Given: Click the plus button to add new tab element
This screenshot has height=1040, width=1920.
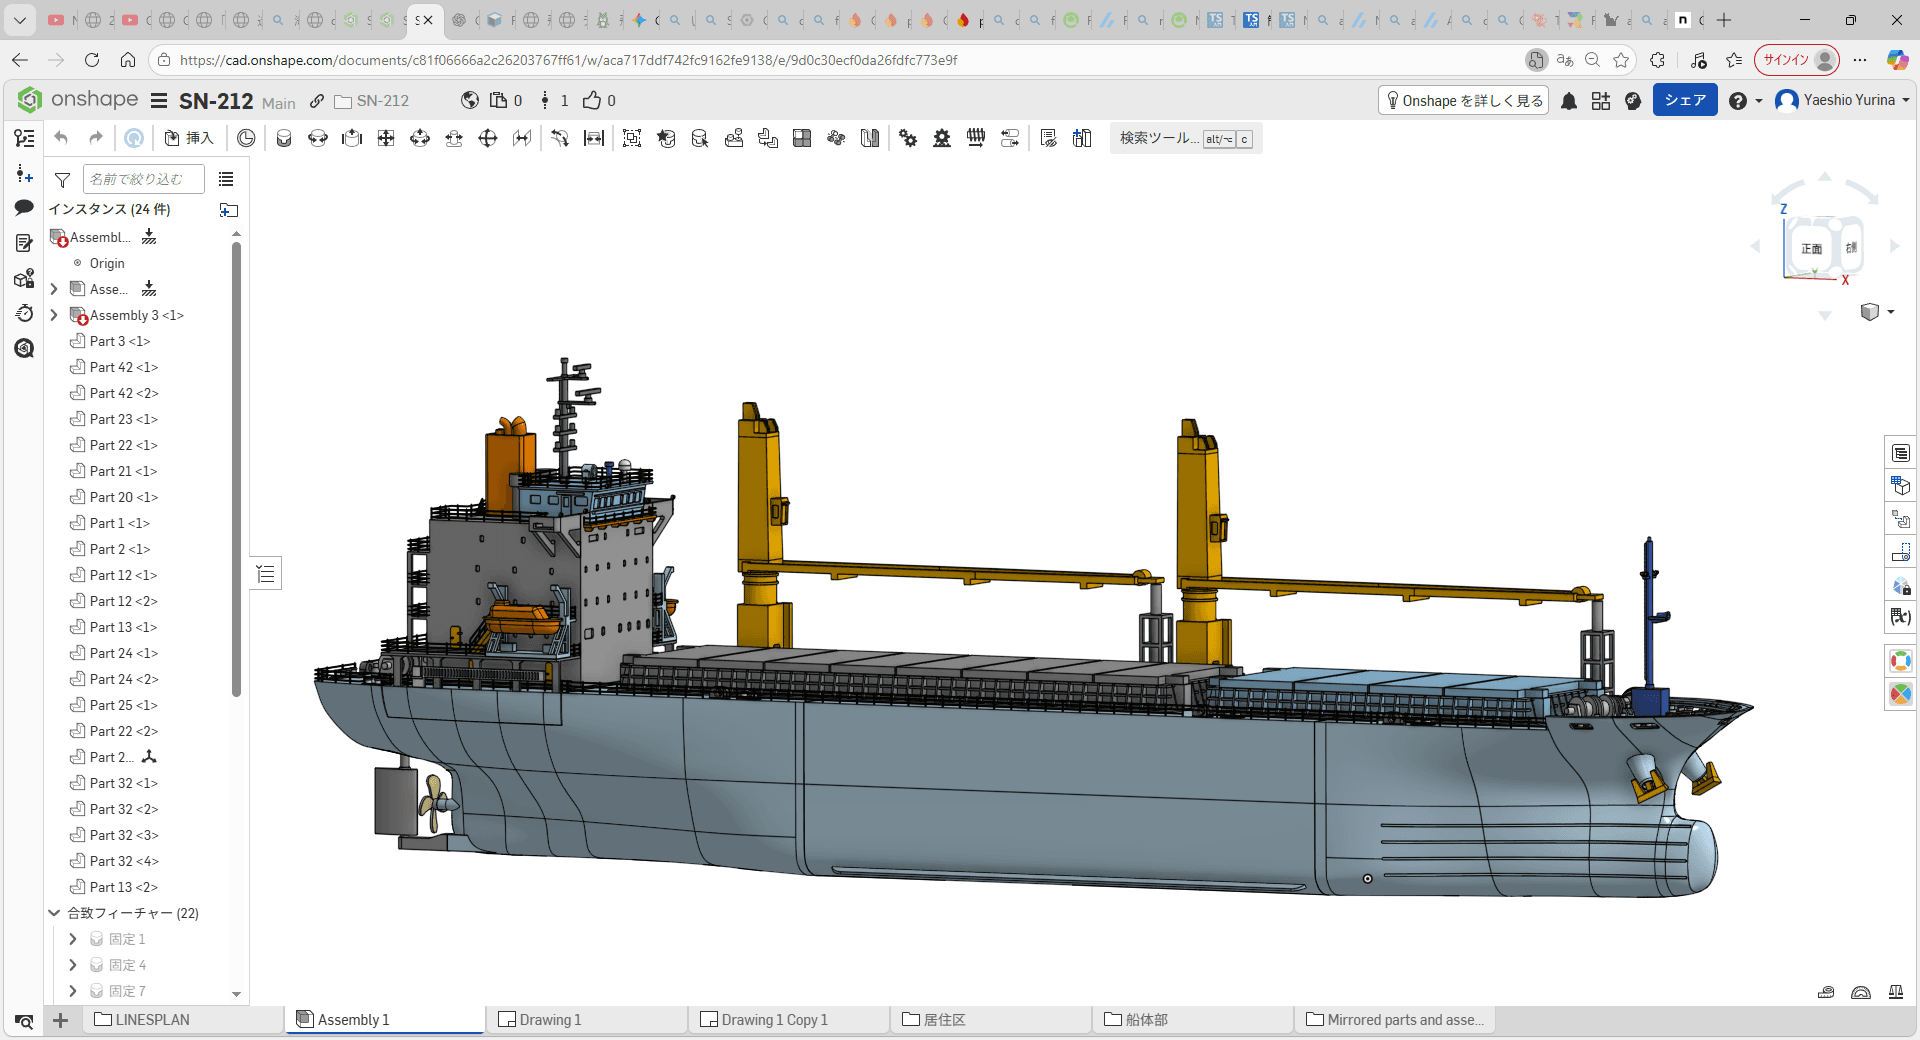Looking at the screenshot, I should [x=61, y=1020].
